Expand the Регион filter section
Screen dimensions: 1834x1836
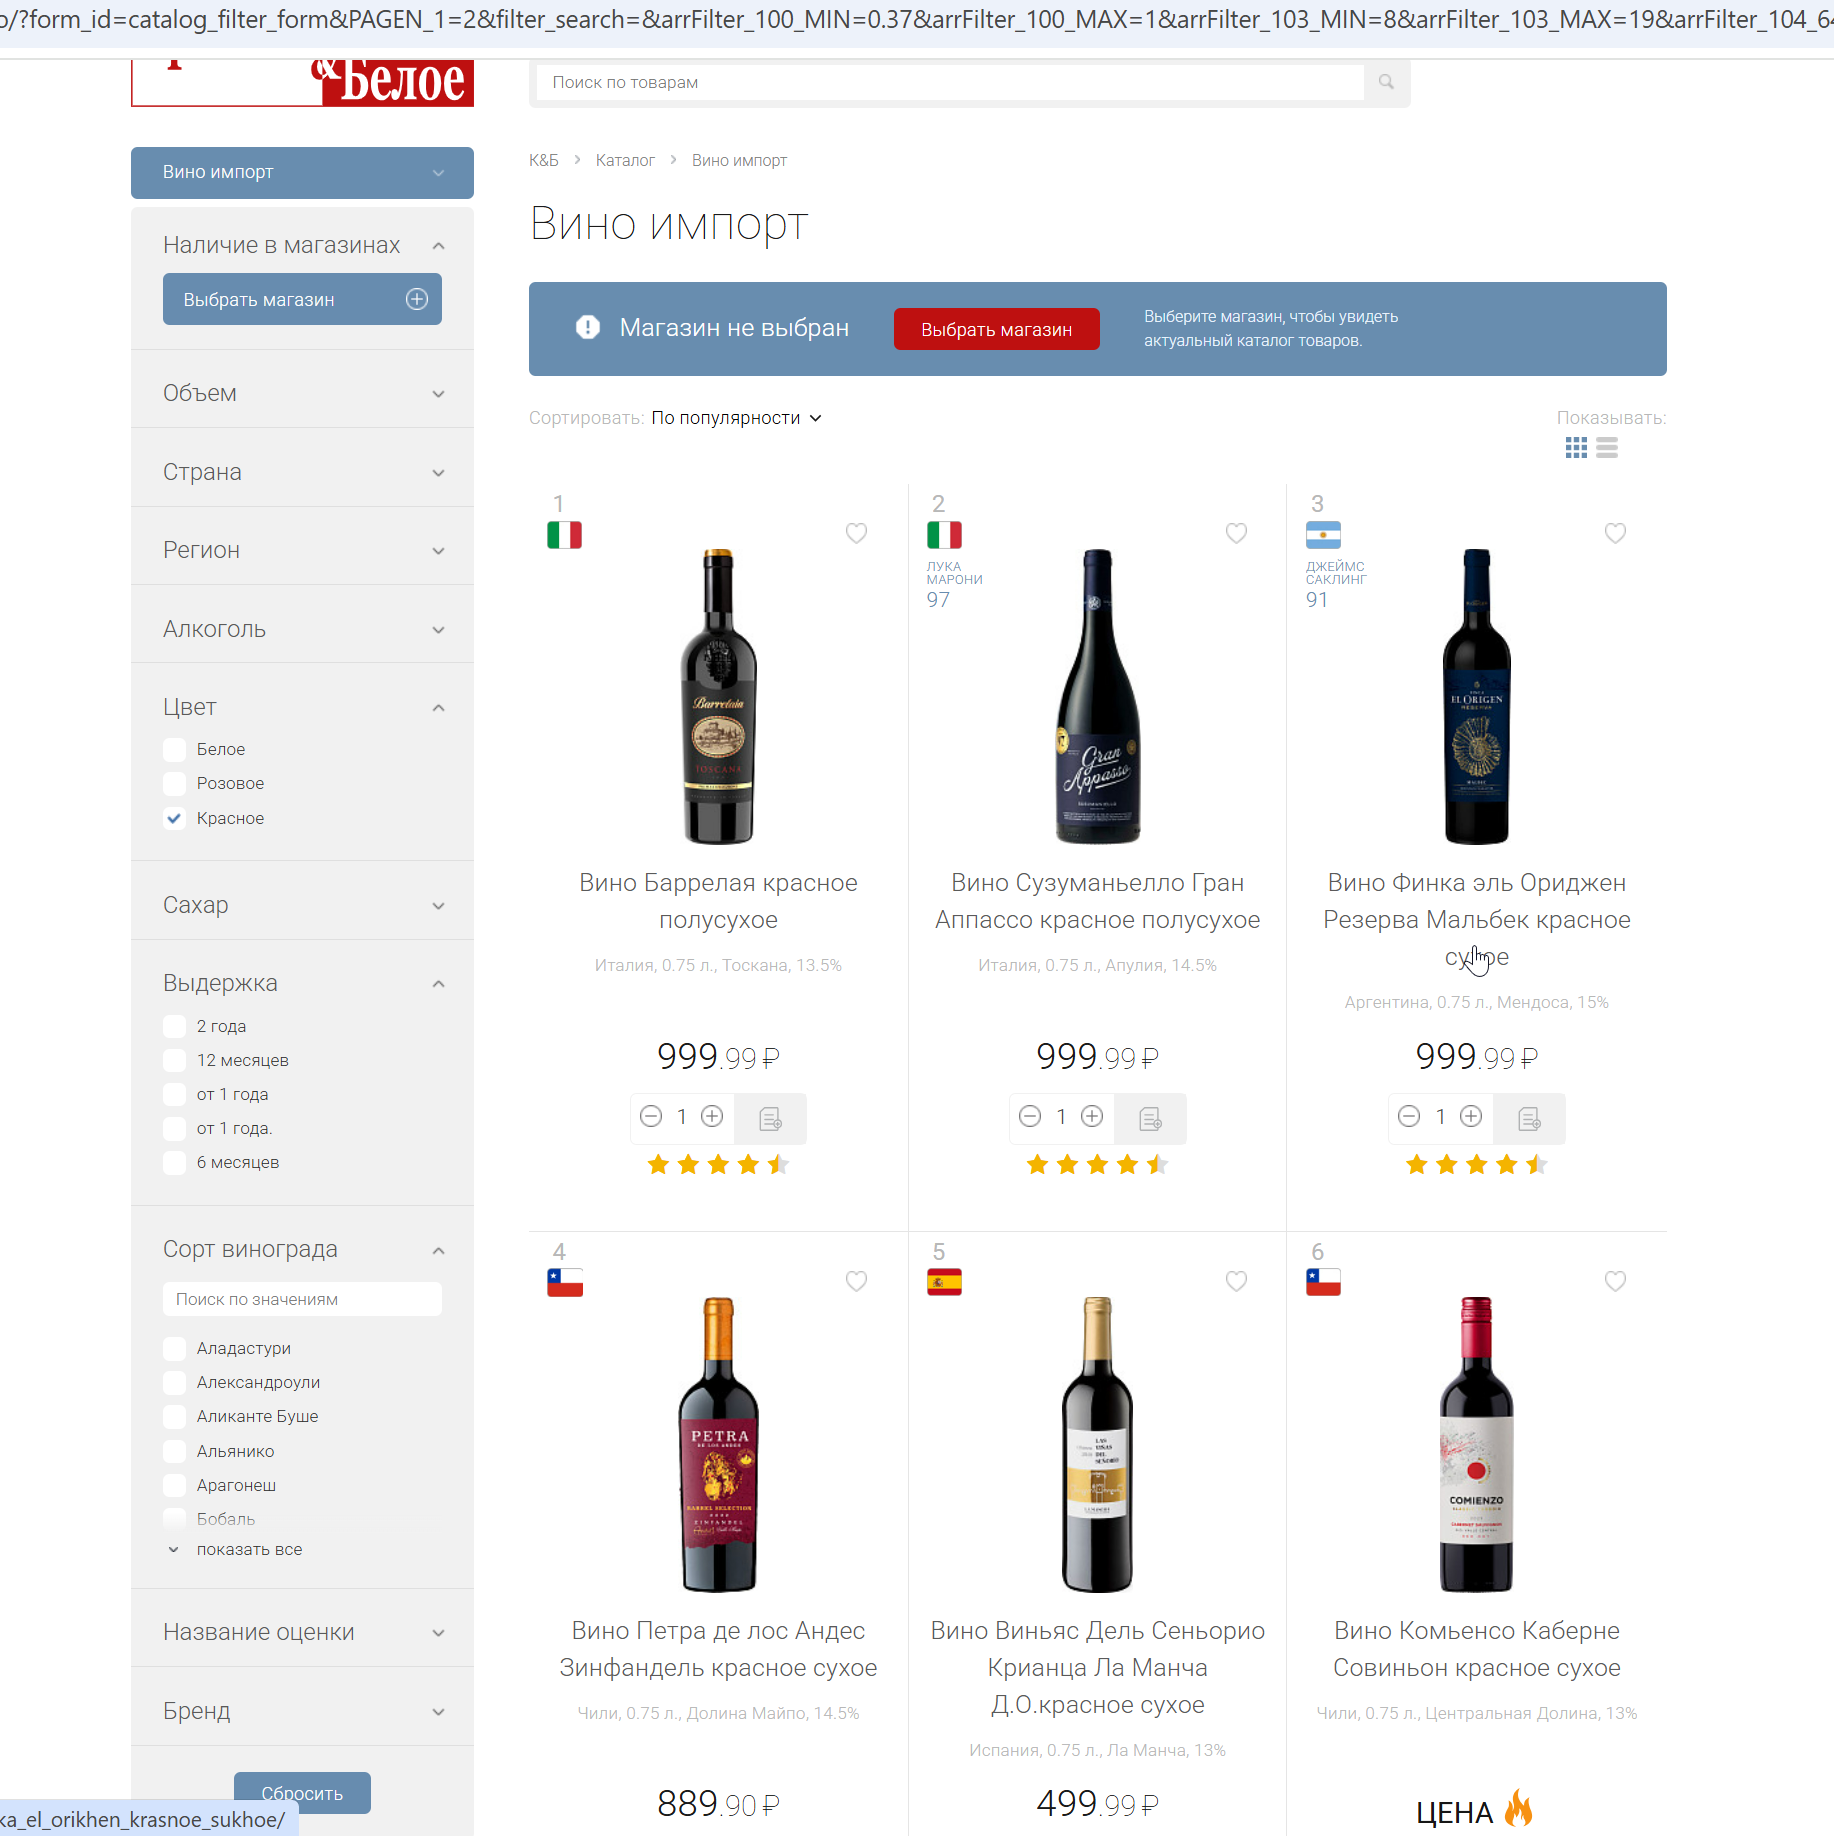[x=302, y=550]
